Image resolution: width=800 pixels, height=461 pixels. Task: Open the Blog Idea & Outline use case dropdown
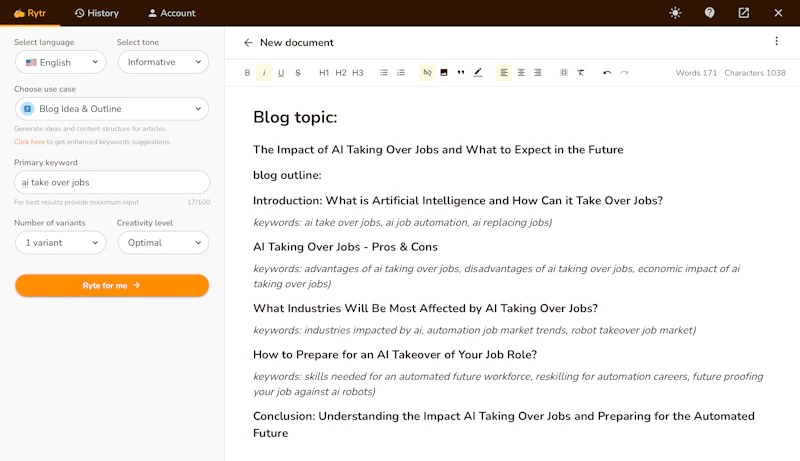[x=112, y=108]
